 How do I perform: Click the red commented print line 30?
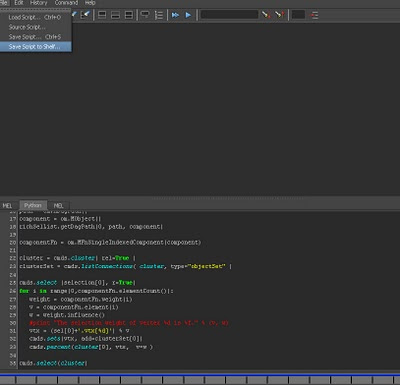tap(128, 323)
